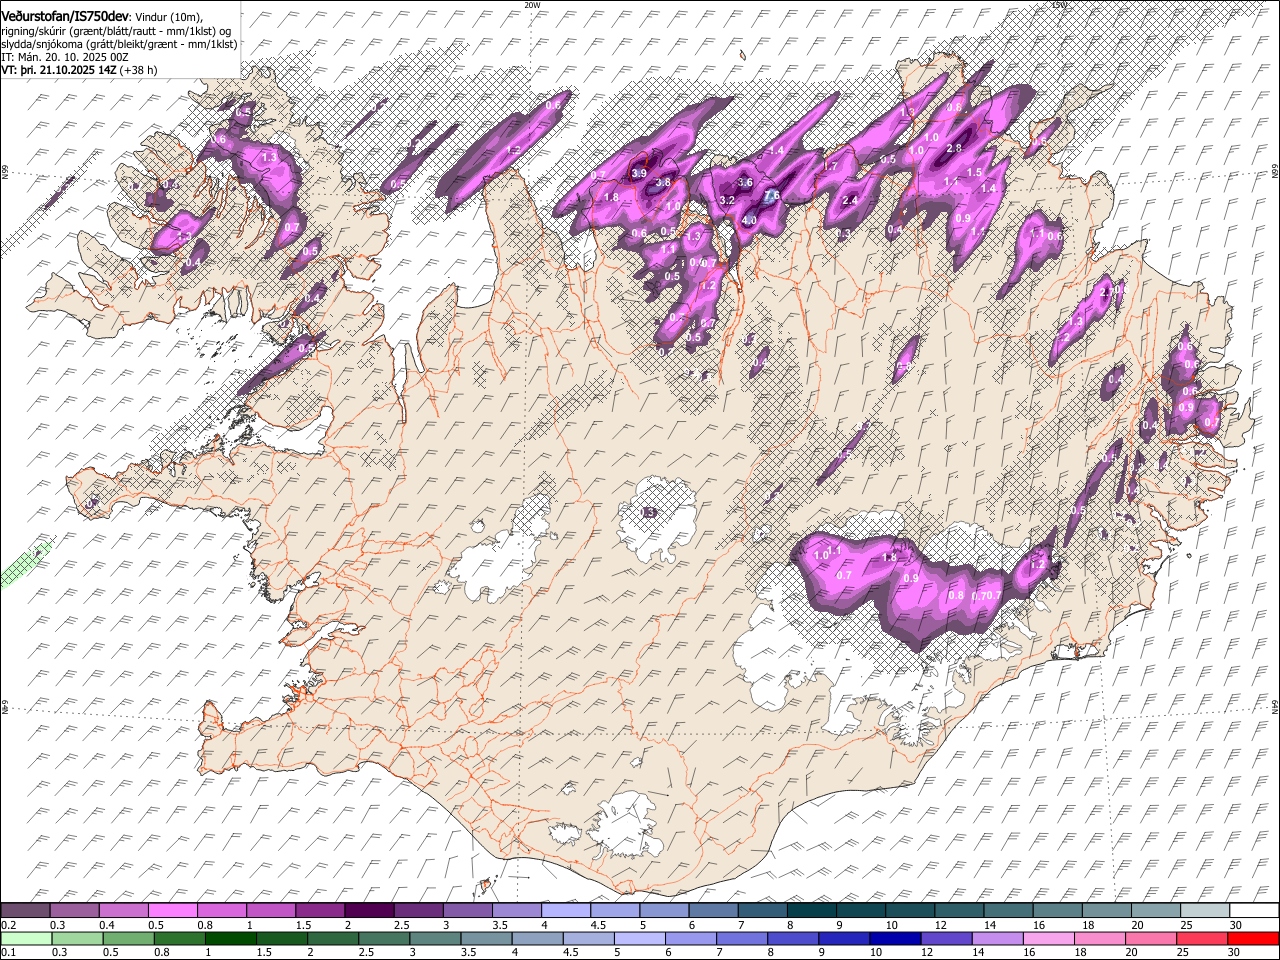Pick the magenta 1.5–2 snow legend swatch
The height and width of the screenshot is (960, 1280).
(x=320, y=910)
